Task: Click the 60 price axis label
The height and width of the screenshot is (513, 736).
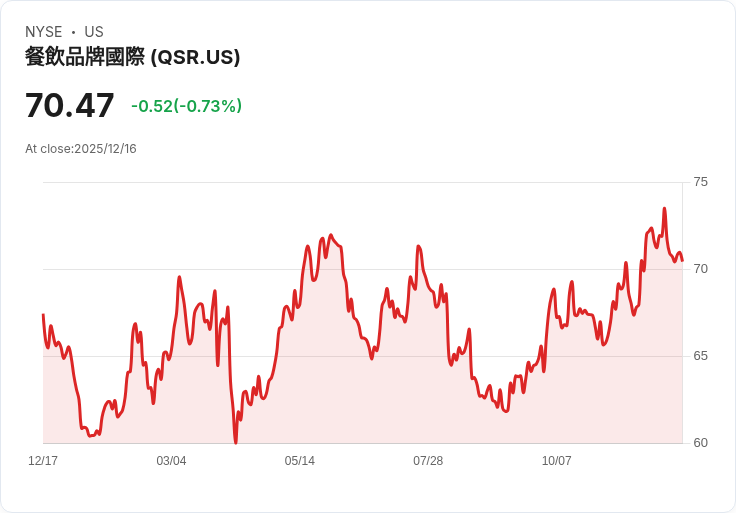Action: coord(700,443)
